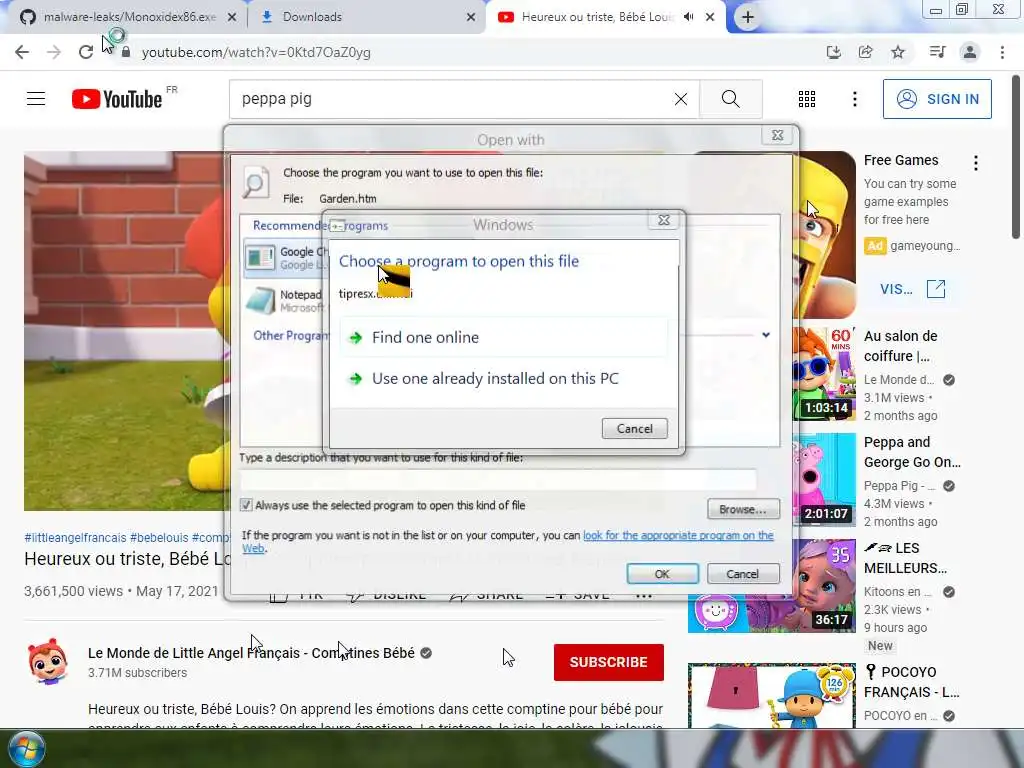
Task: Click the Recommended Programs heading
Action: click(x=320, y=226)
